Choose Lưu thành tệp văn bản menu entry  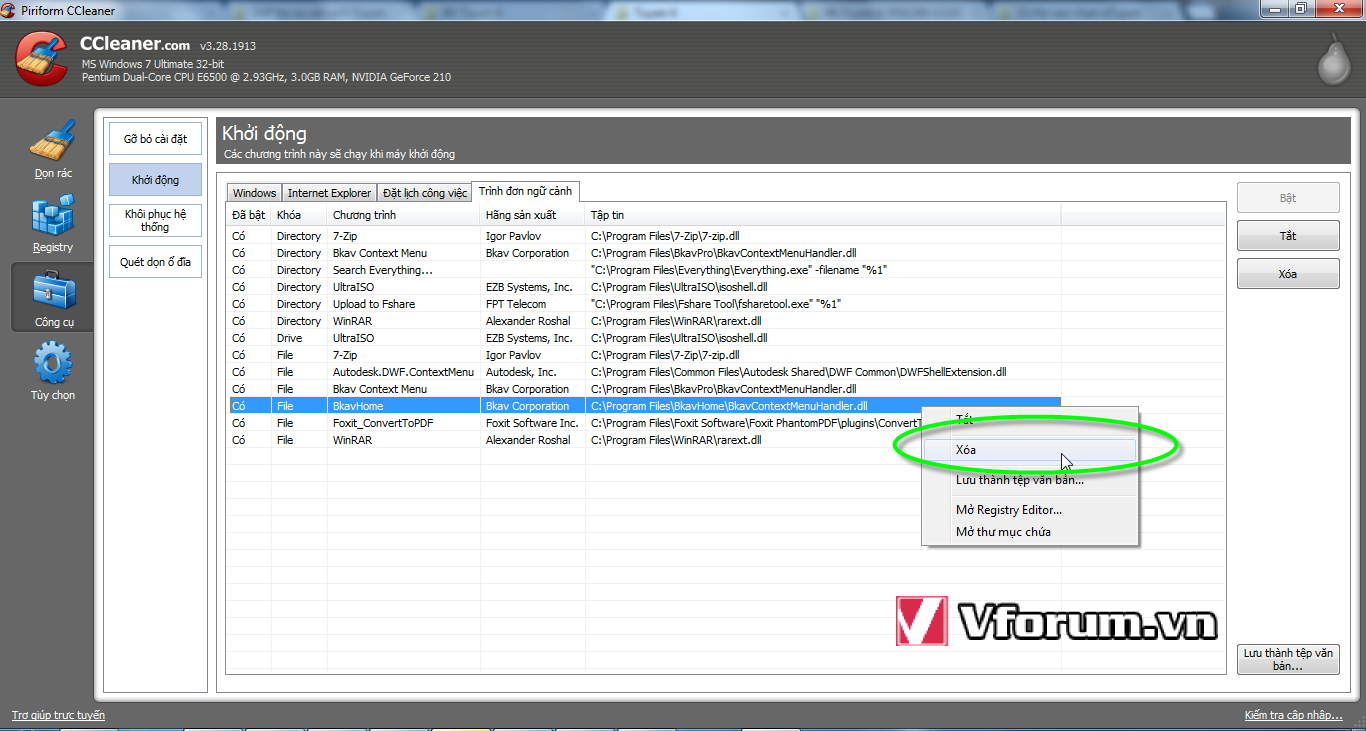coord(1030,480)
